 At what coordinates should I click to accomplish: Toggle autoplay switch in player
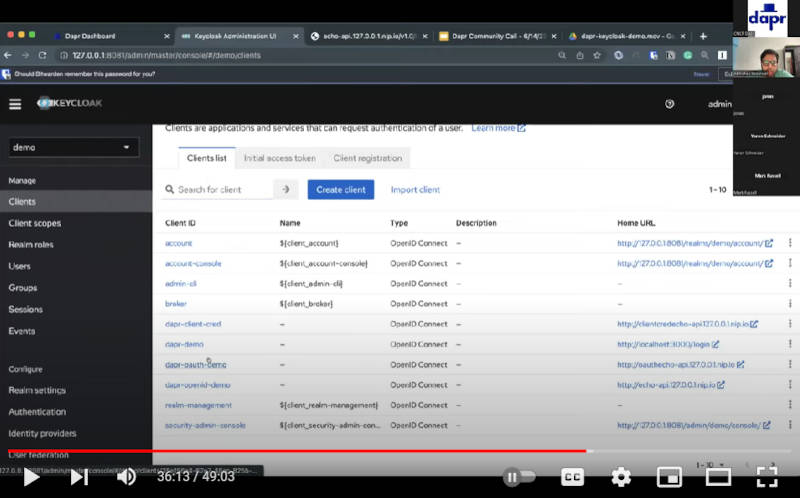[x=519, y=477]
